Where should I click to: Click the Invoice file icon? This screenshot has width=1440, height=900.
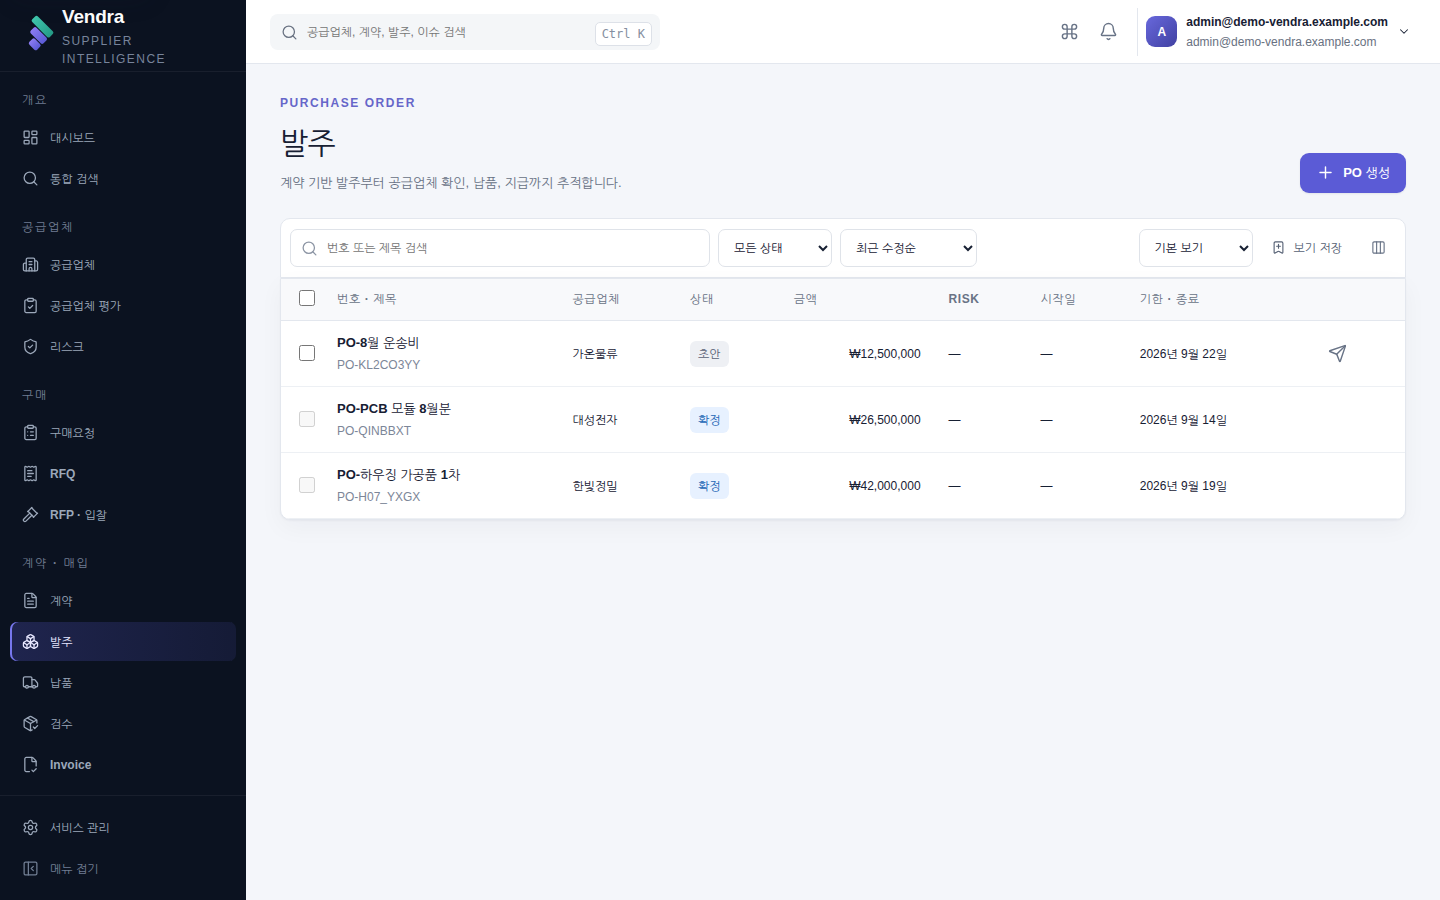[x=30, y=764]
